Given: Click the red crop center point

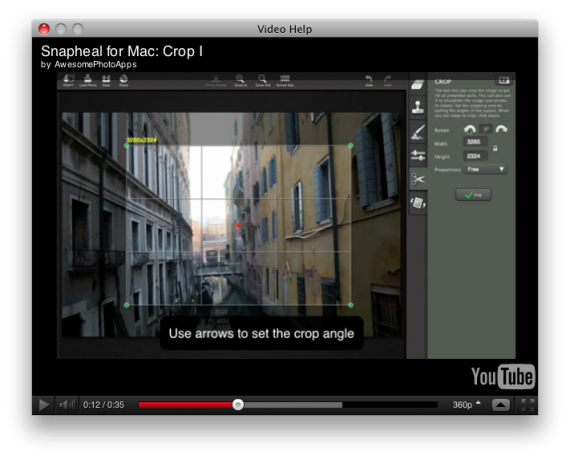Looking at the screenshot, I should point(238,225).
